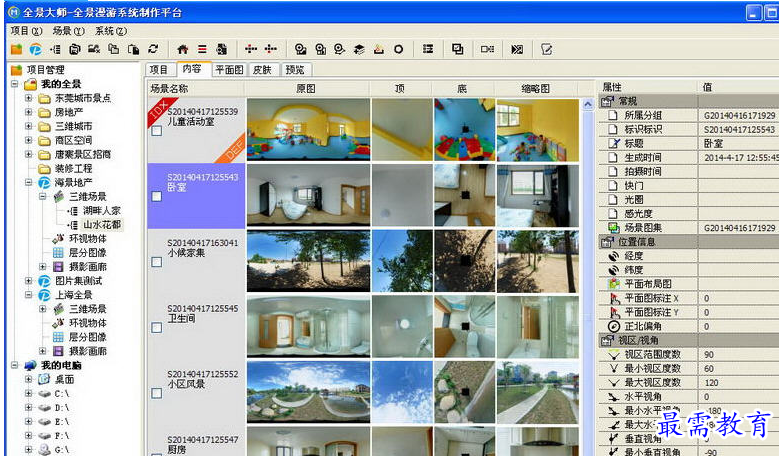This screenshot has width=779, height=456.
Task: Click the 我的电脑 computer icon
Action: 30,365
